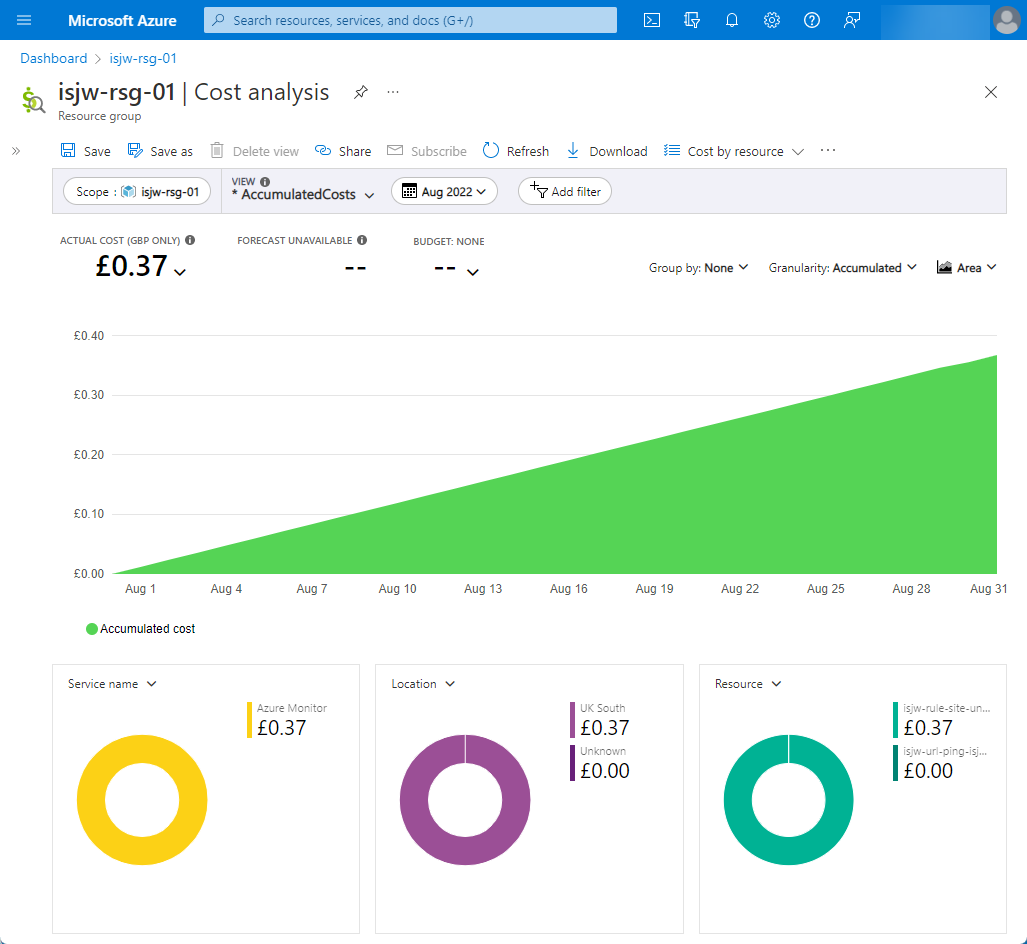Save the current cost view
Viewport: 1027px width, 944px height.
click(x=86, y=151)
